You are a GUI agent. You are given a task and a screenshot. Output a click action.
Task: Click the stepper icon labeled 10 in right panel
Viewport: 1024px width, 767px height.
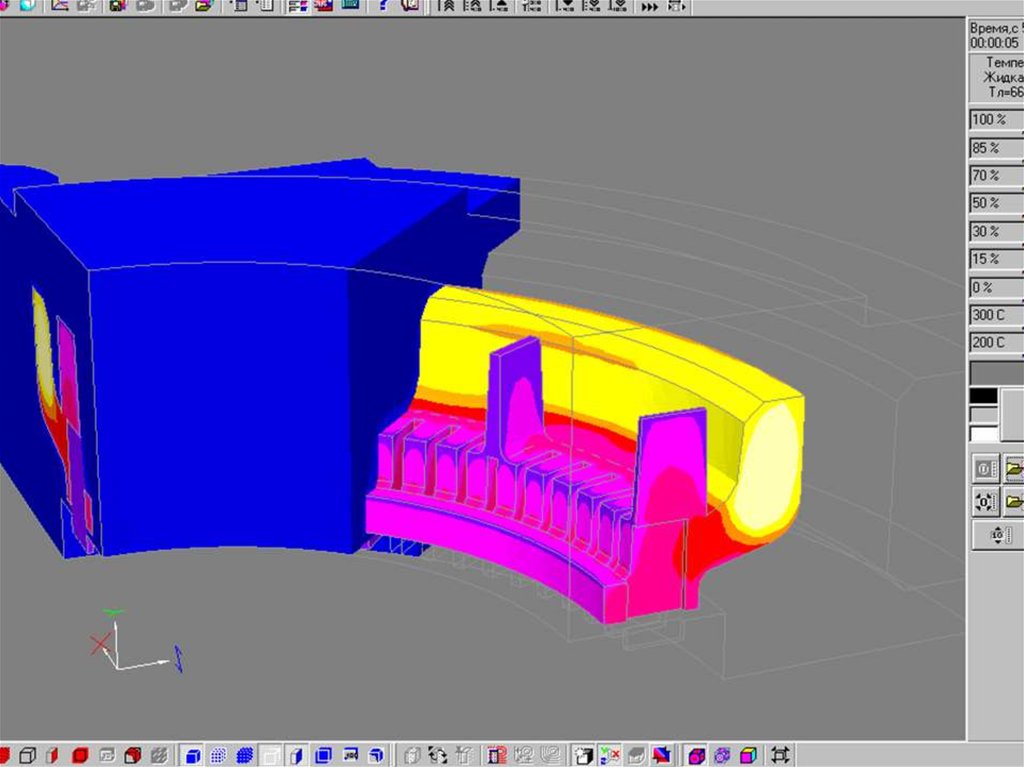pos(996,536)
